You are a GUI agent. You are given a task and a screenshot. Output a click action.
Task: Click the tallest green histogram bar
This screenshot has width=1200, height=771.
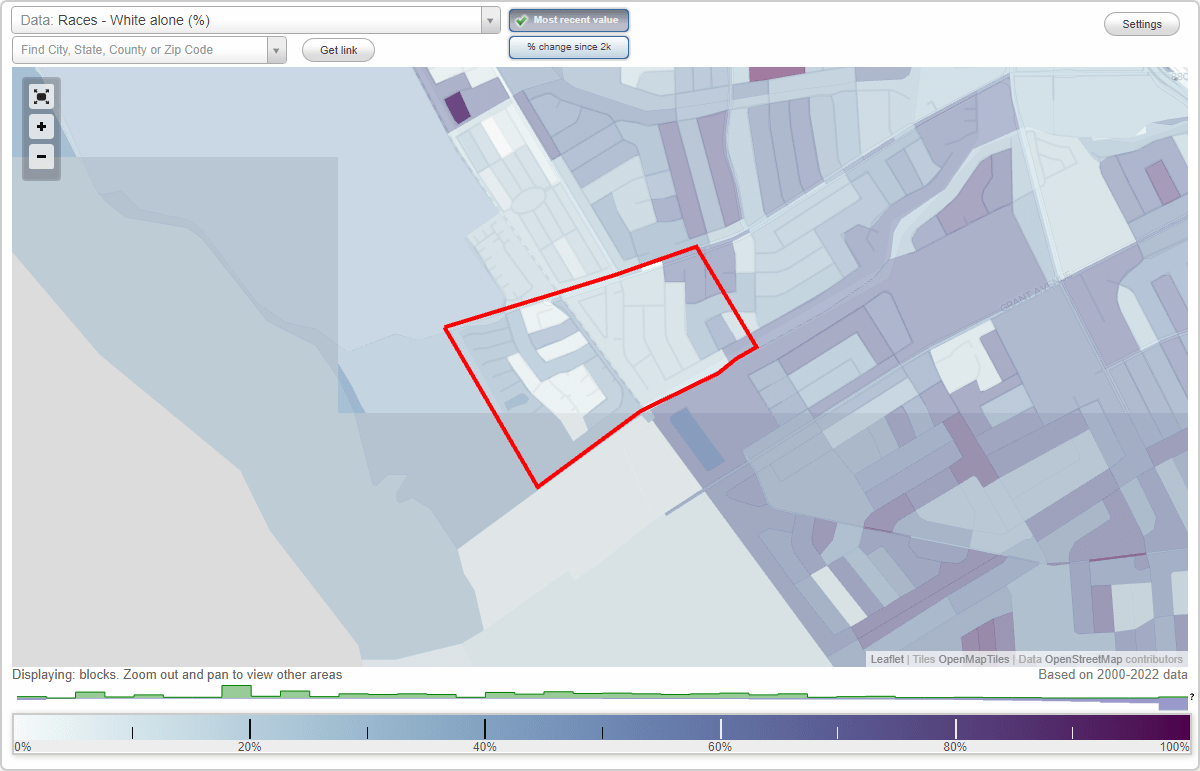tap(237, 690)
